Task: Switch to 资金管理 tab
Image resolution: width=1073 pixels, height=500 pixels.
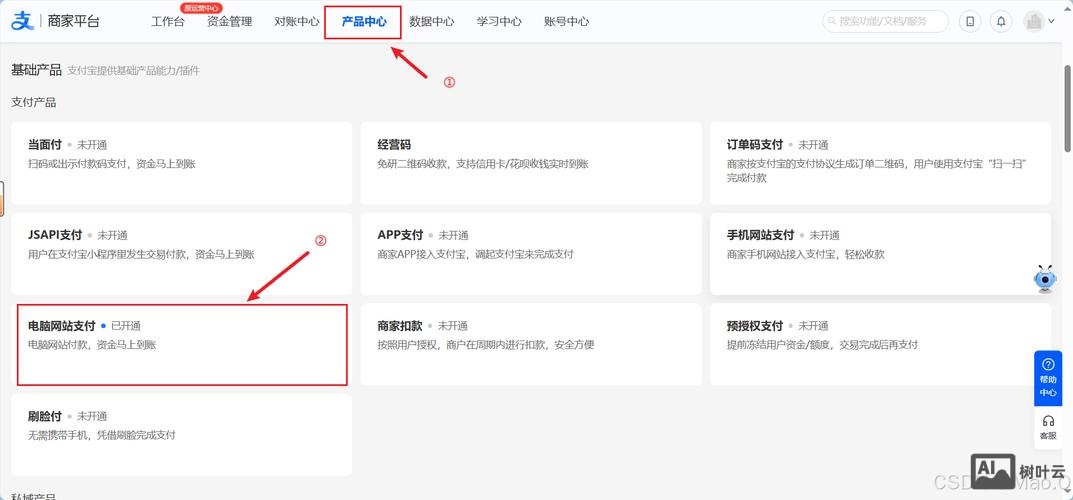Action: pos(230,21)
